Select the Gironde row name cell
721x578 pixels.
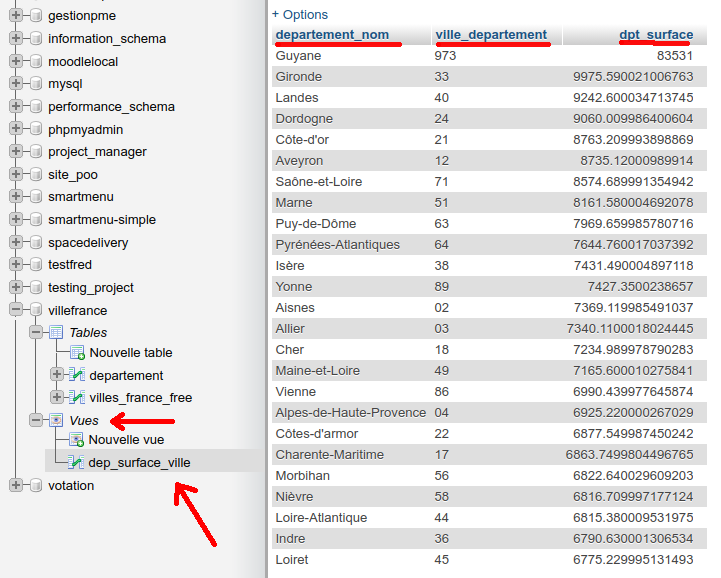pos(298,77)
